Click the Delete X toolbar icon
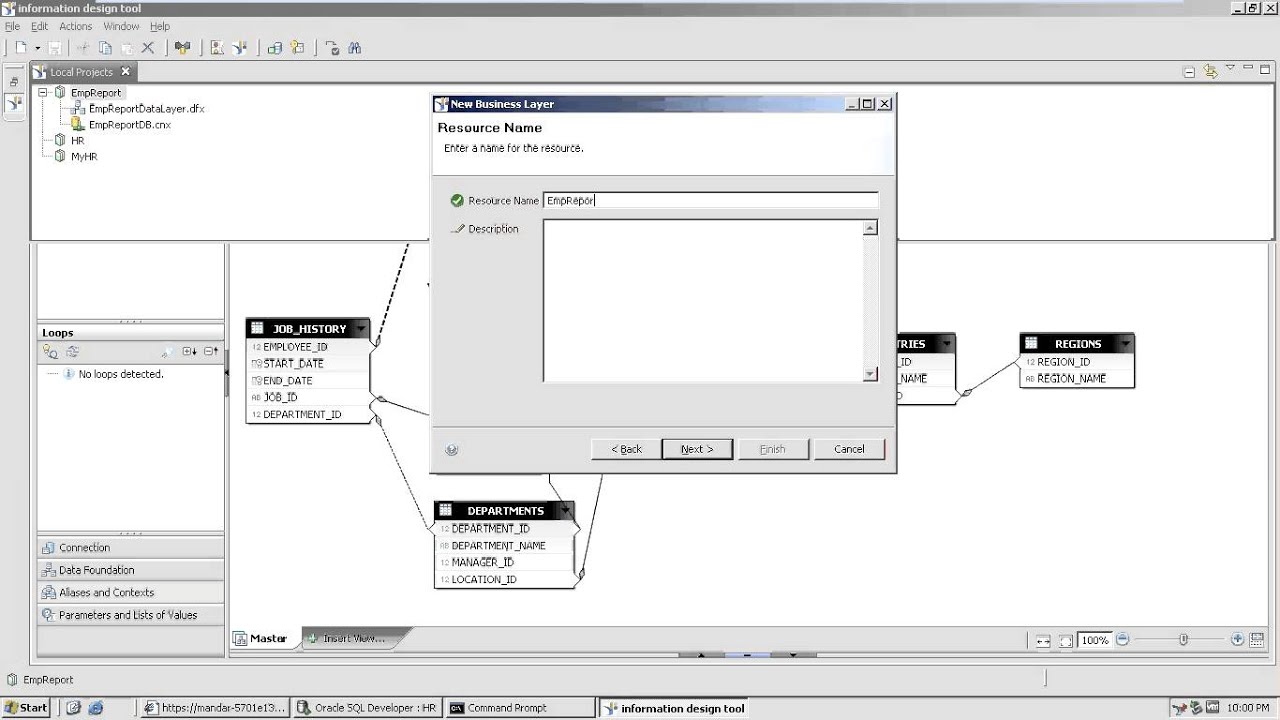Image resolution: width=1280 pixels, height=720 pixels. 148,47
